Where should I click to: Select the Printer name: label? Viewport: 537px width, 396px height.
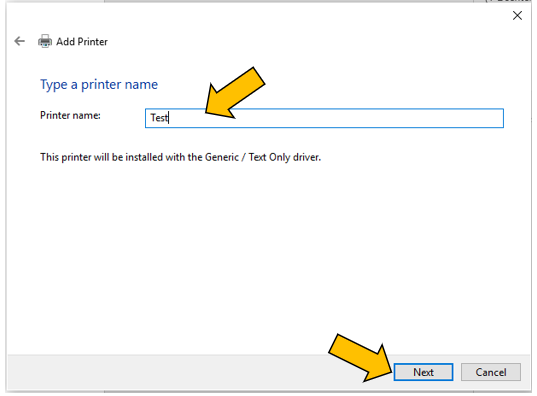[x=70, y=115]
